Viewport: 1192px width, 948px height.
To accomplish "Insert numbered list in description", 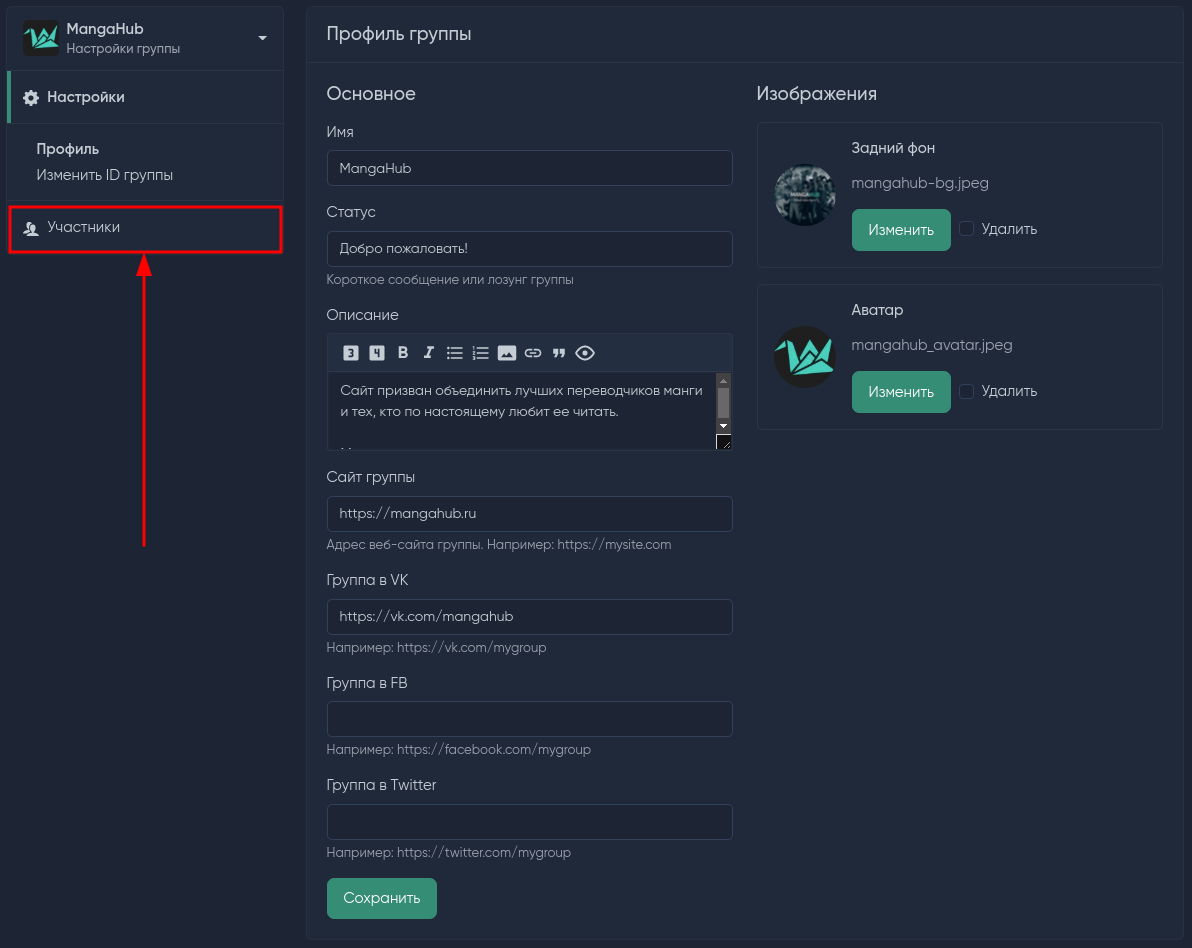I will pos(480,353).
